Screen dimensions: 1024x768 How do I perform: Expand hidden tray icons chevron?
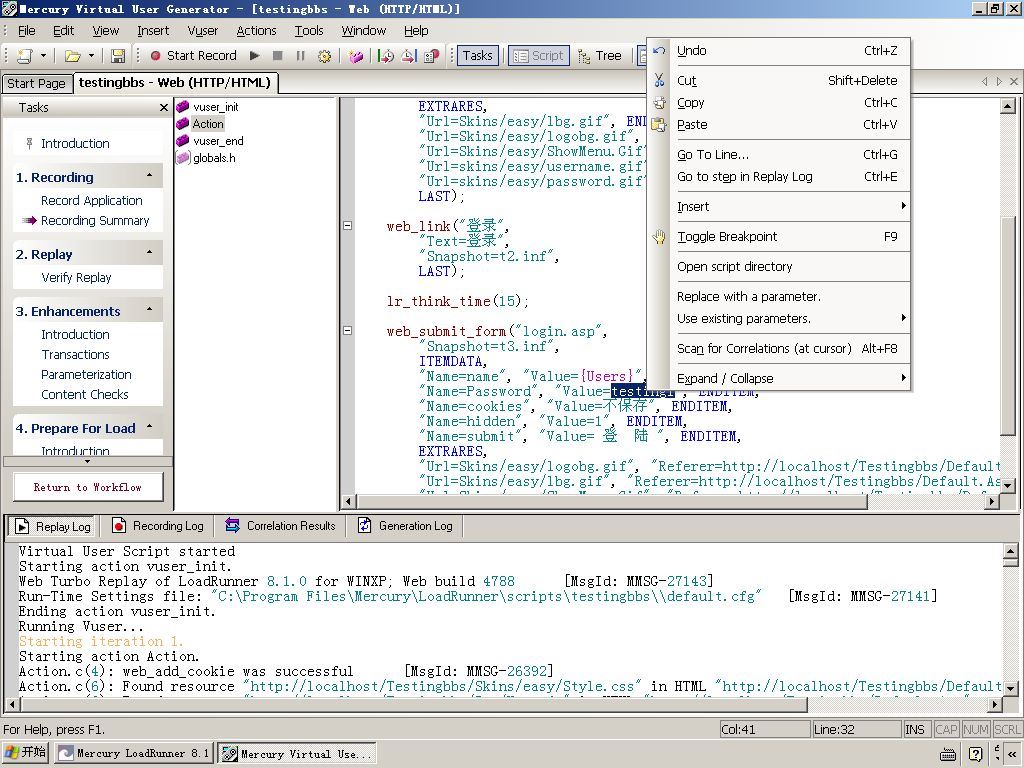pyautogui.click(x=1012, y=754)
